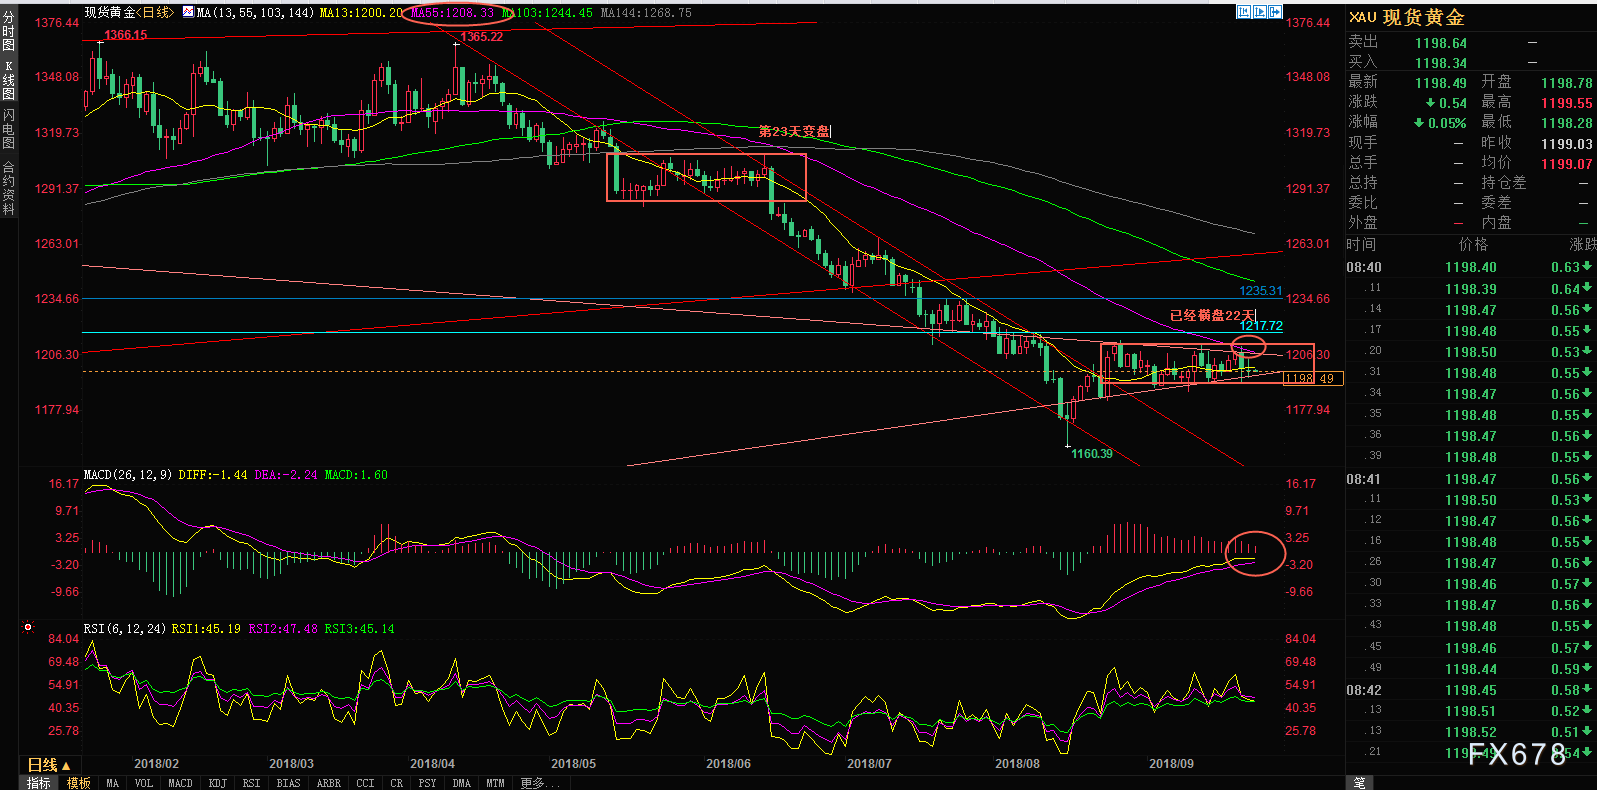Select the BIAS indicator button
Viewport: 1597px width, 790px height.
(x=288, y=783)
